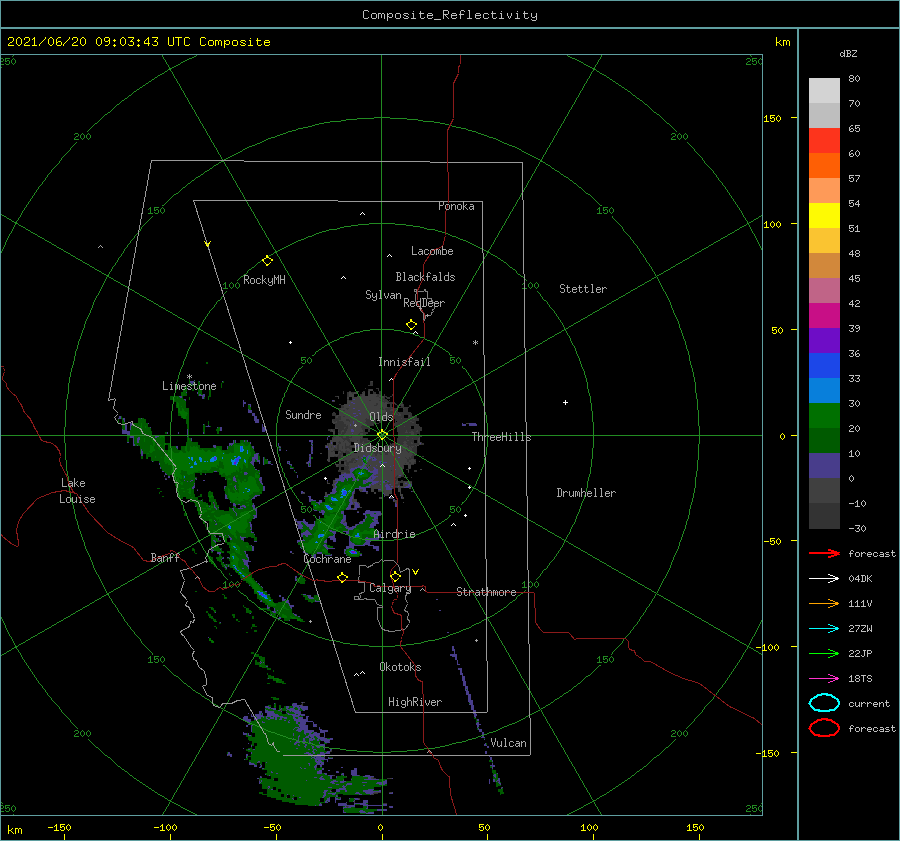900x841 pixels.
Task: Click the Vulcan label
Action: pyautogui.click(x=508, y=743)
